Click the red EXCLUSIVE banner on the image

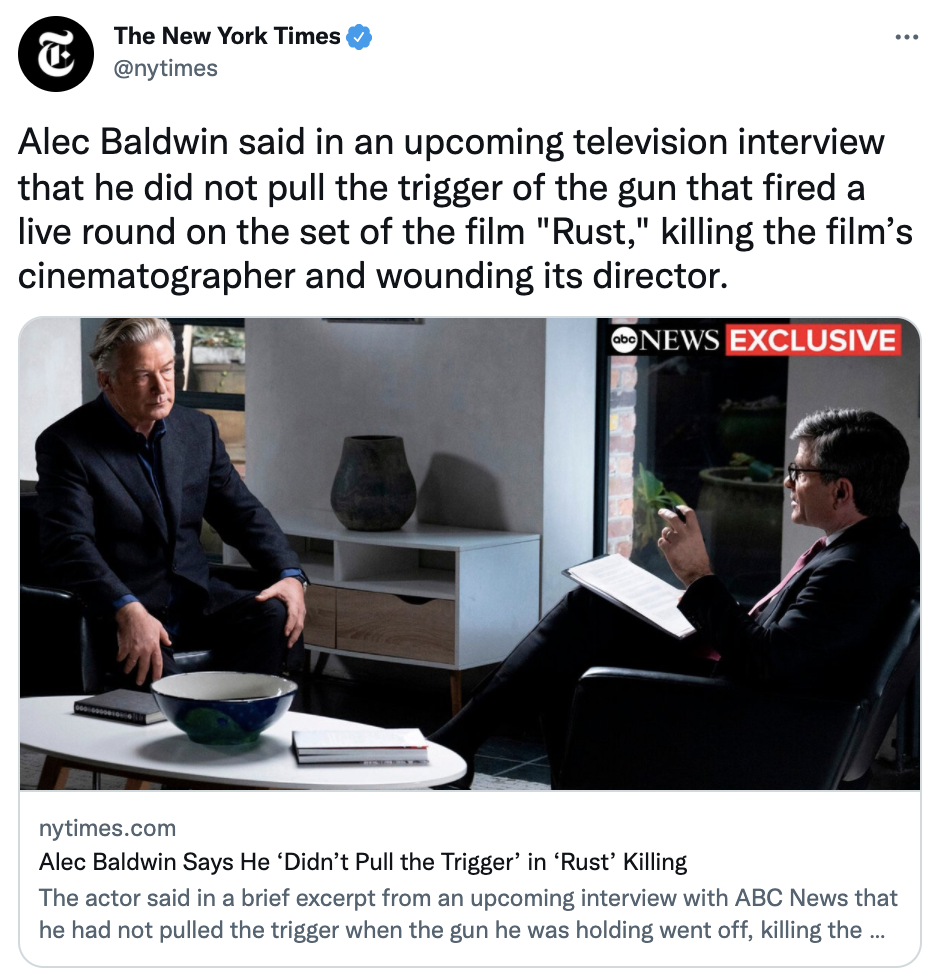(x=812, y=340)
